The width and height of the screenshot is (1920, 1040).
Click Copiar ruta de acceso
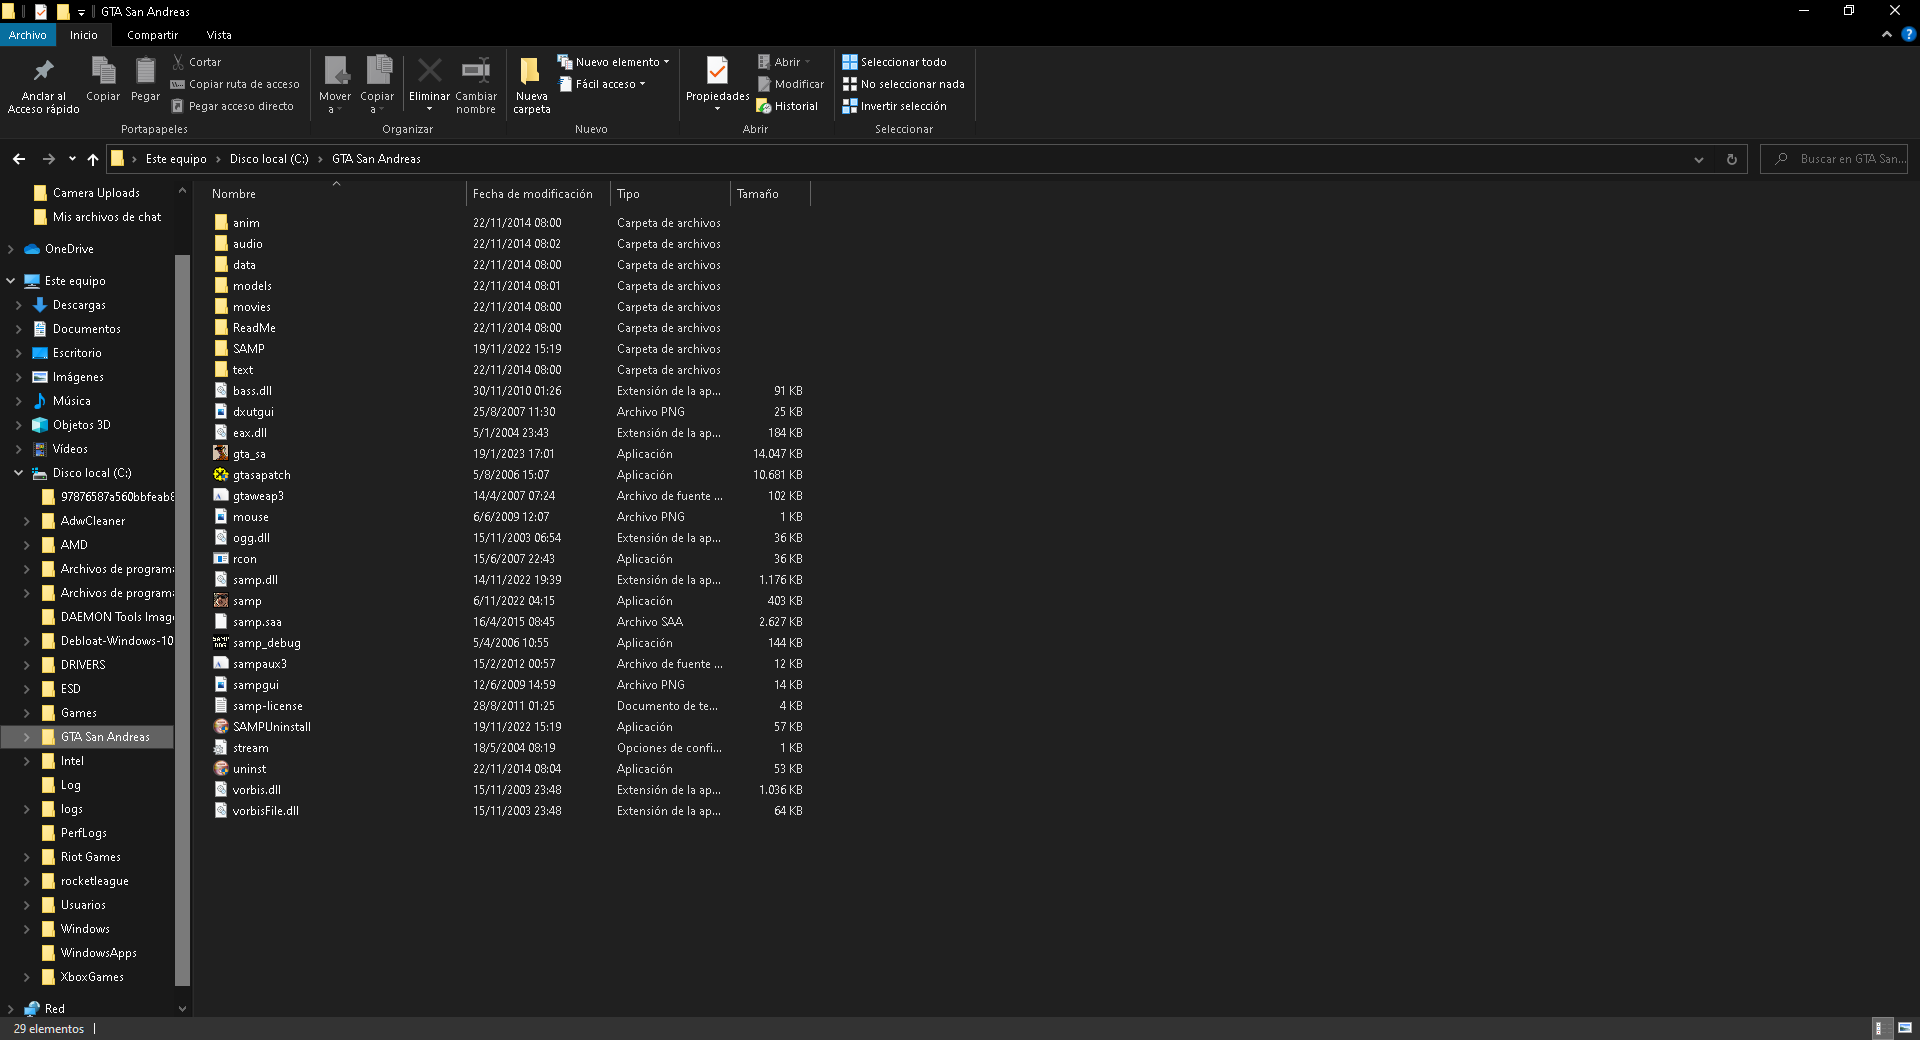[x=236, y=84]
